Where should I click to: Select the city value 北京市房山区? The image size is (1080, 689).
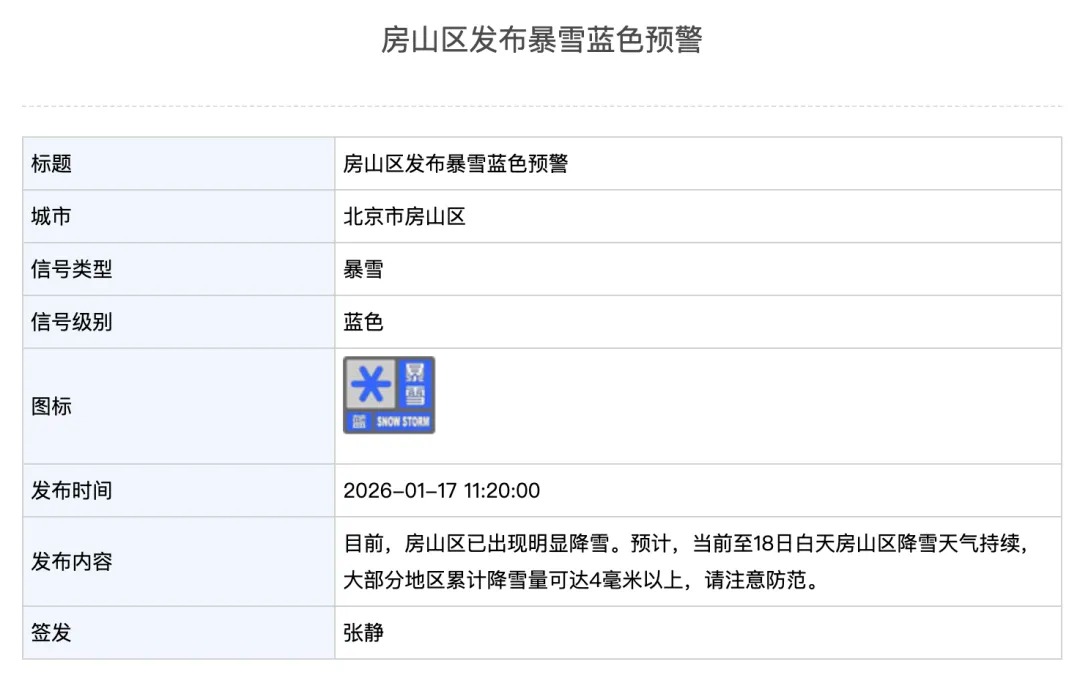(x=404, y=217)
